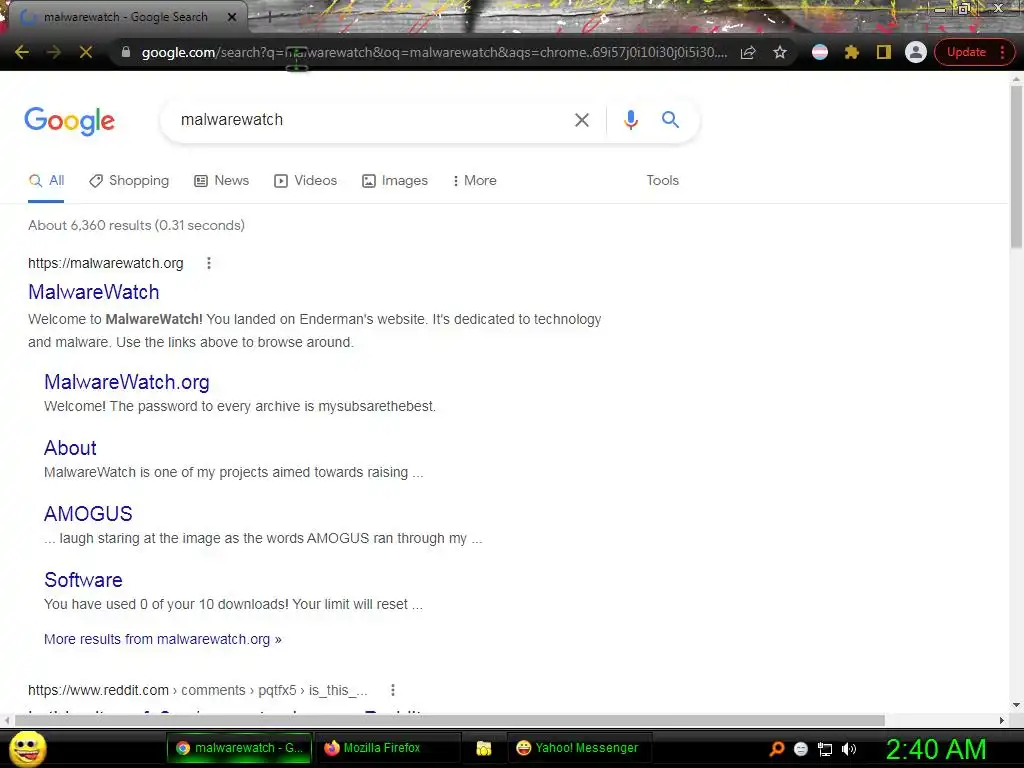Screen dimensions: 1024x768
Task: Click More results from malwarewatch.org
Action: click(163, 639)
